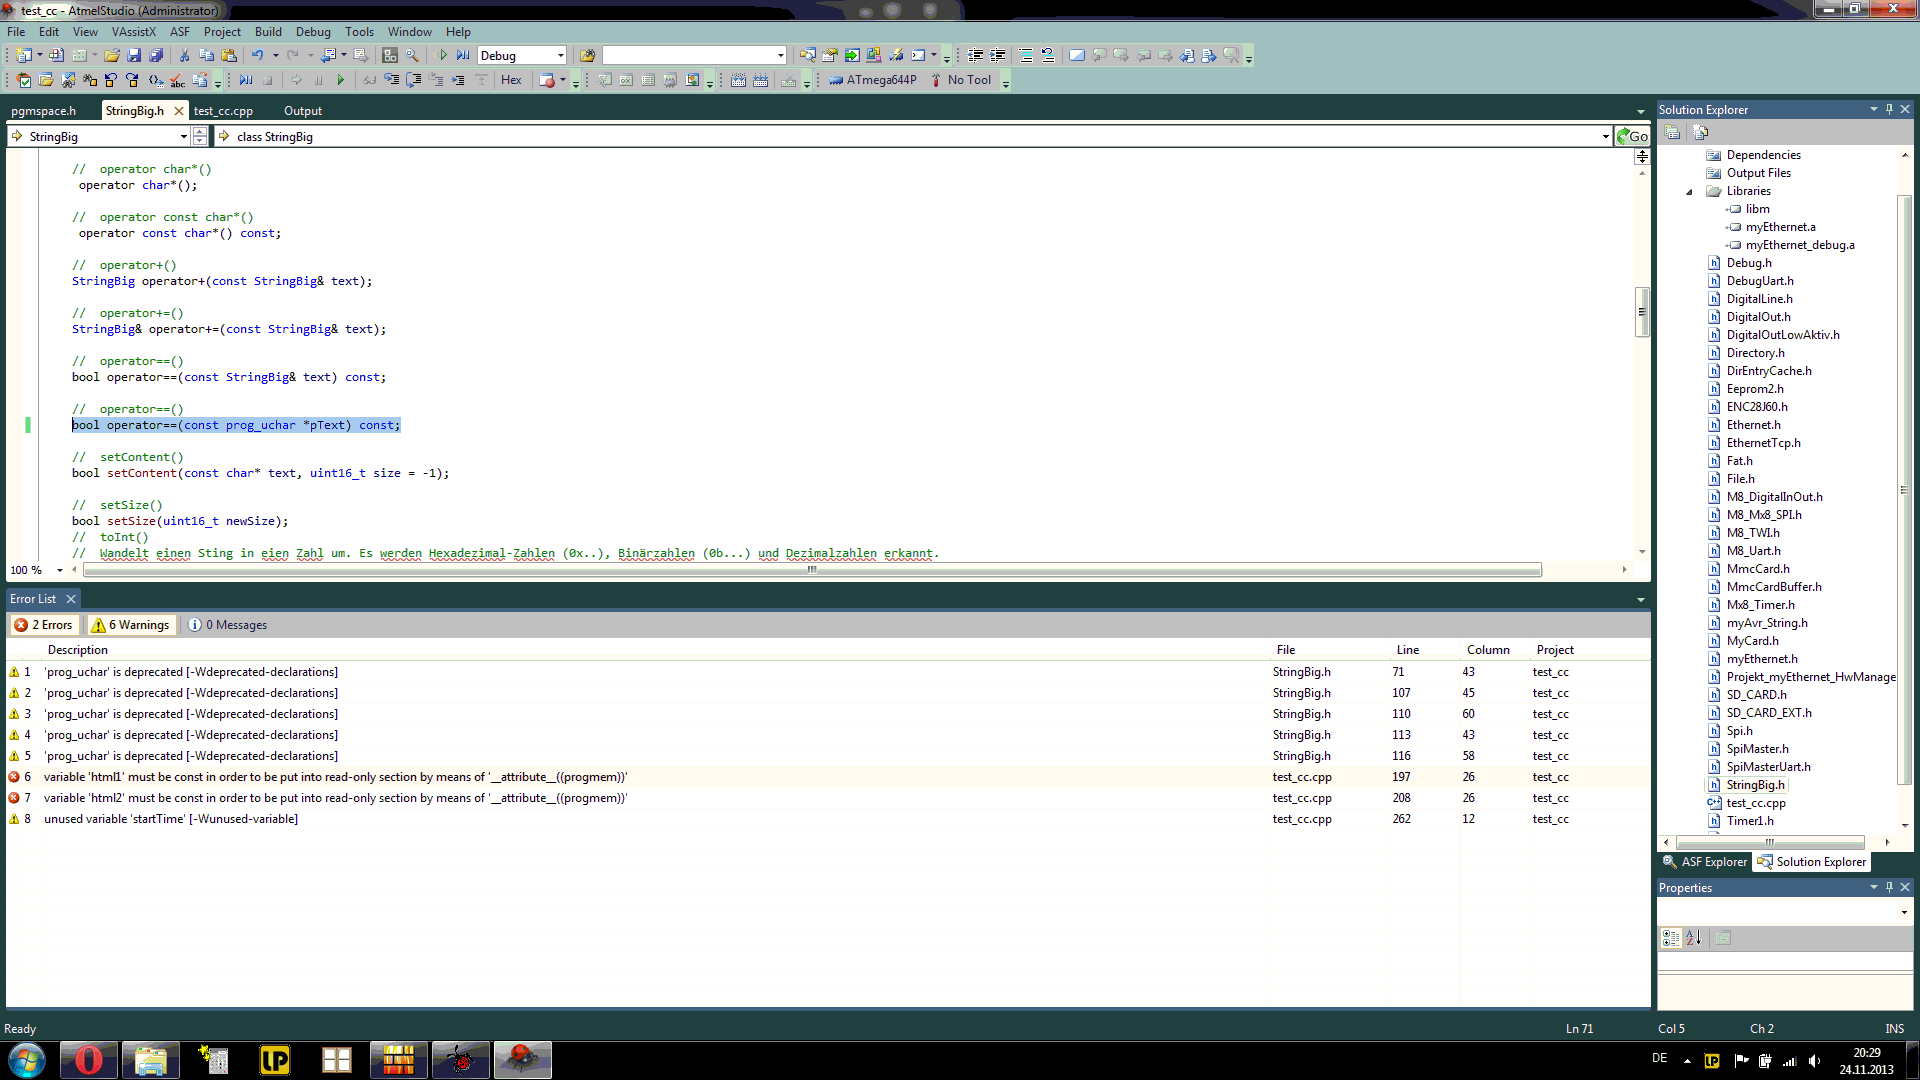Click the Find in Files binoculars-folder icon
Screen dimensions: 1920x1080
587,55
